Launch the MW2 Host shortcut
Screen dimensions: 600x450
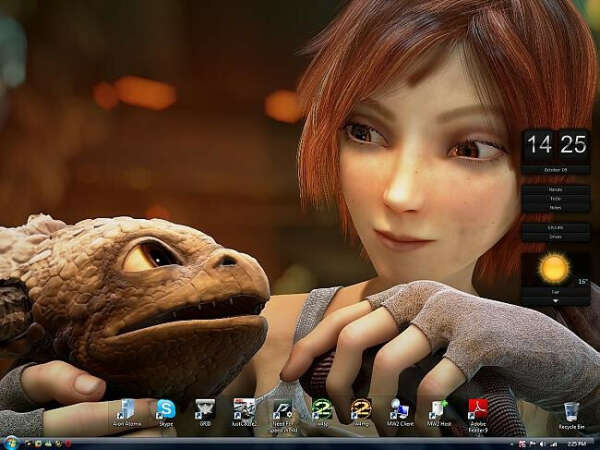click(x=439, y=413)
